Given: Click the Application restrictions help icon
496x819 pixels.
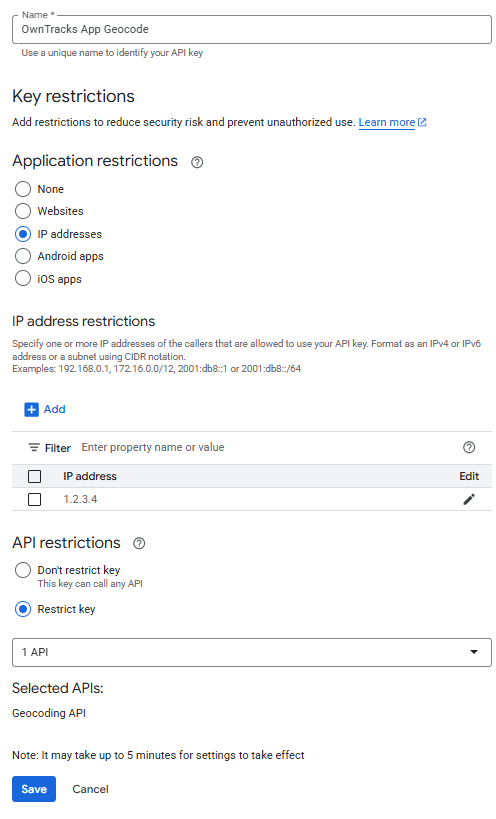Looking at the screenshot, I should click(x=197, y=162).
